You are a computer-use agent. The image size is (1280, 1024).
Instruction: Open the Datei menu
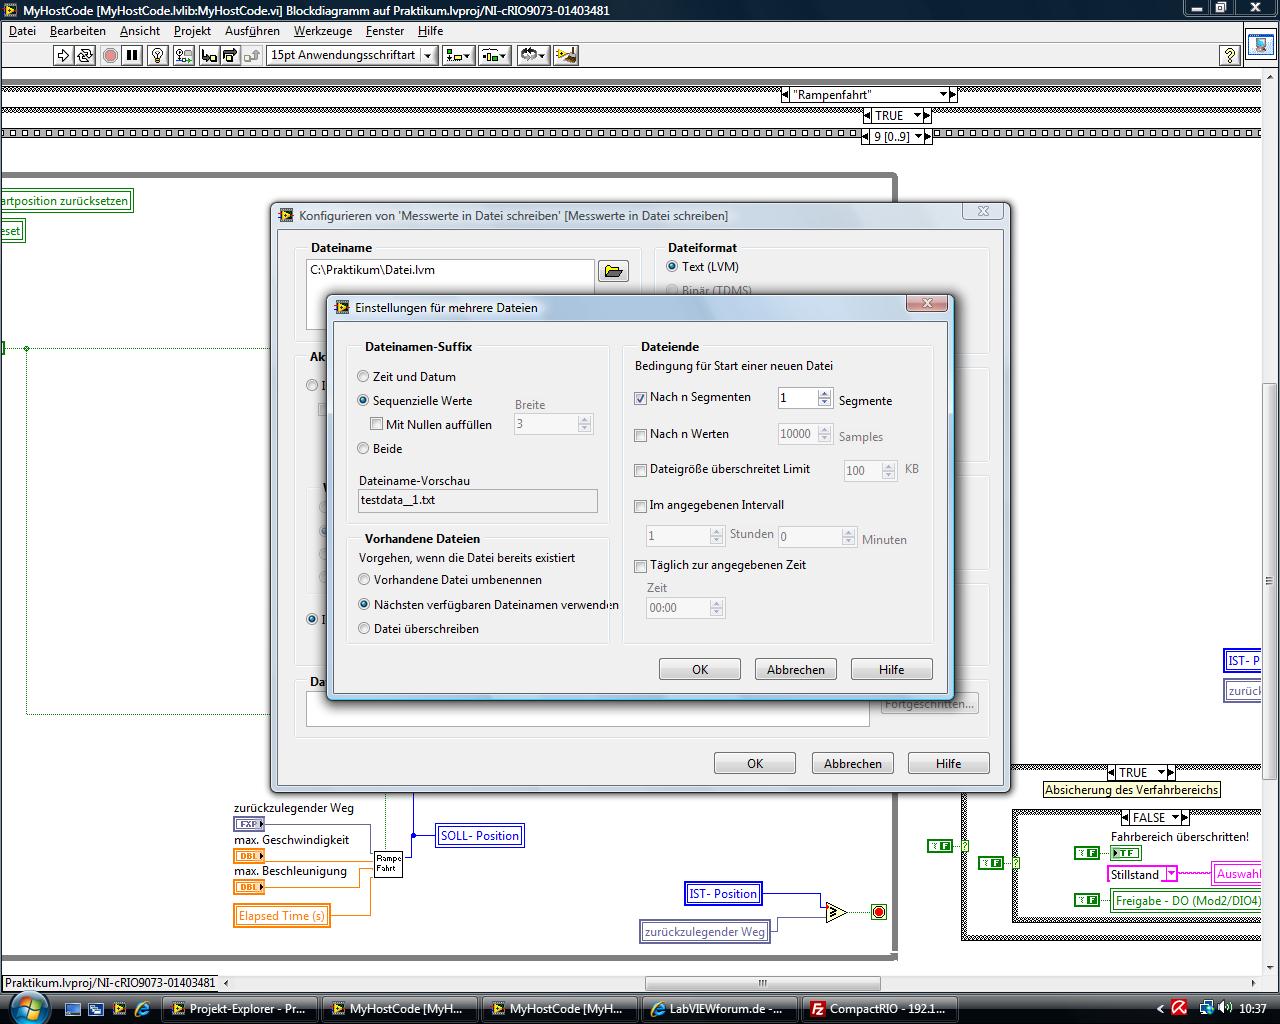22,31
